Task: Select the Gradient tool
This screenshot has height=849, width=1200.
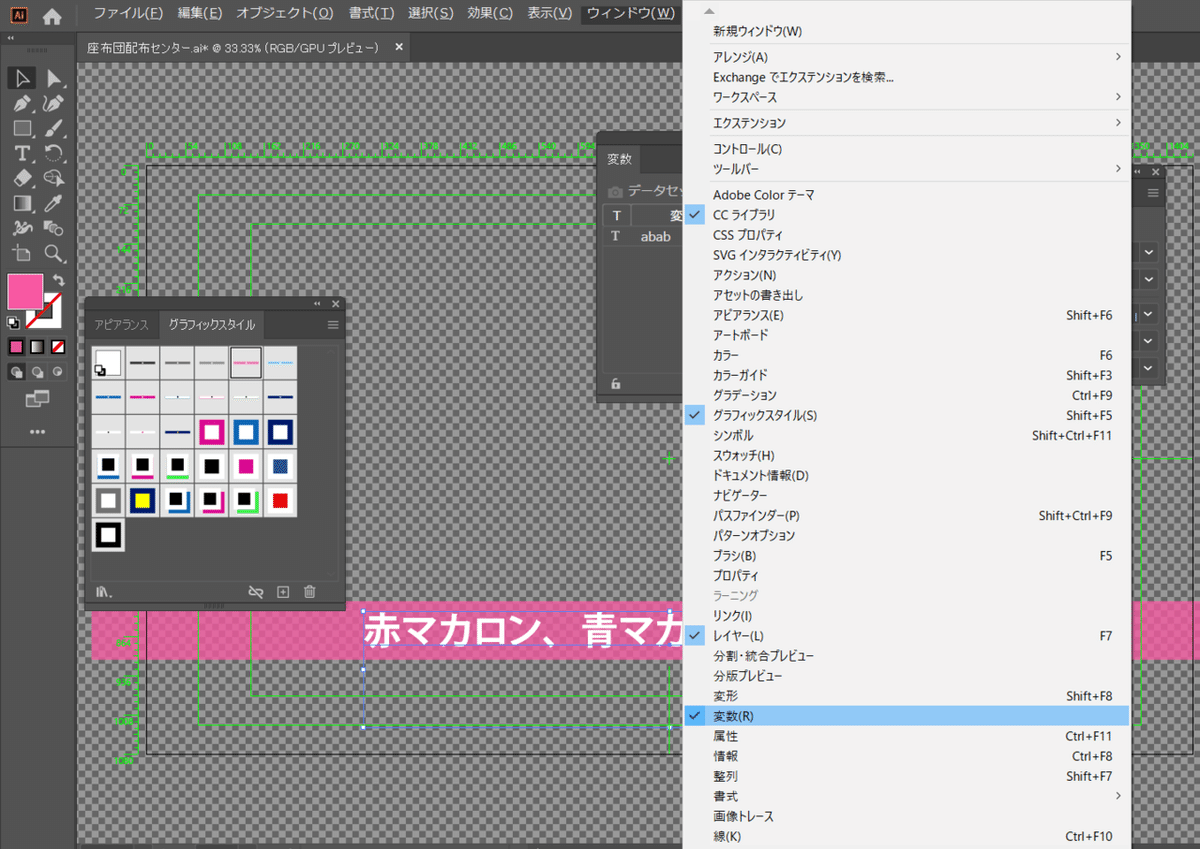Action: pos(22,203)
